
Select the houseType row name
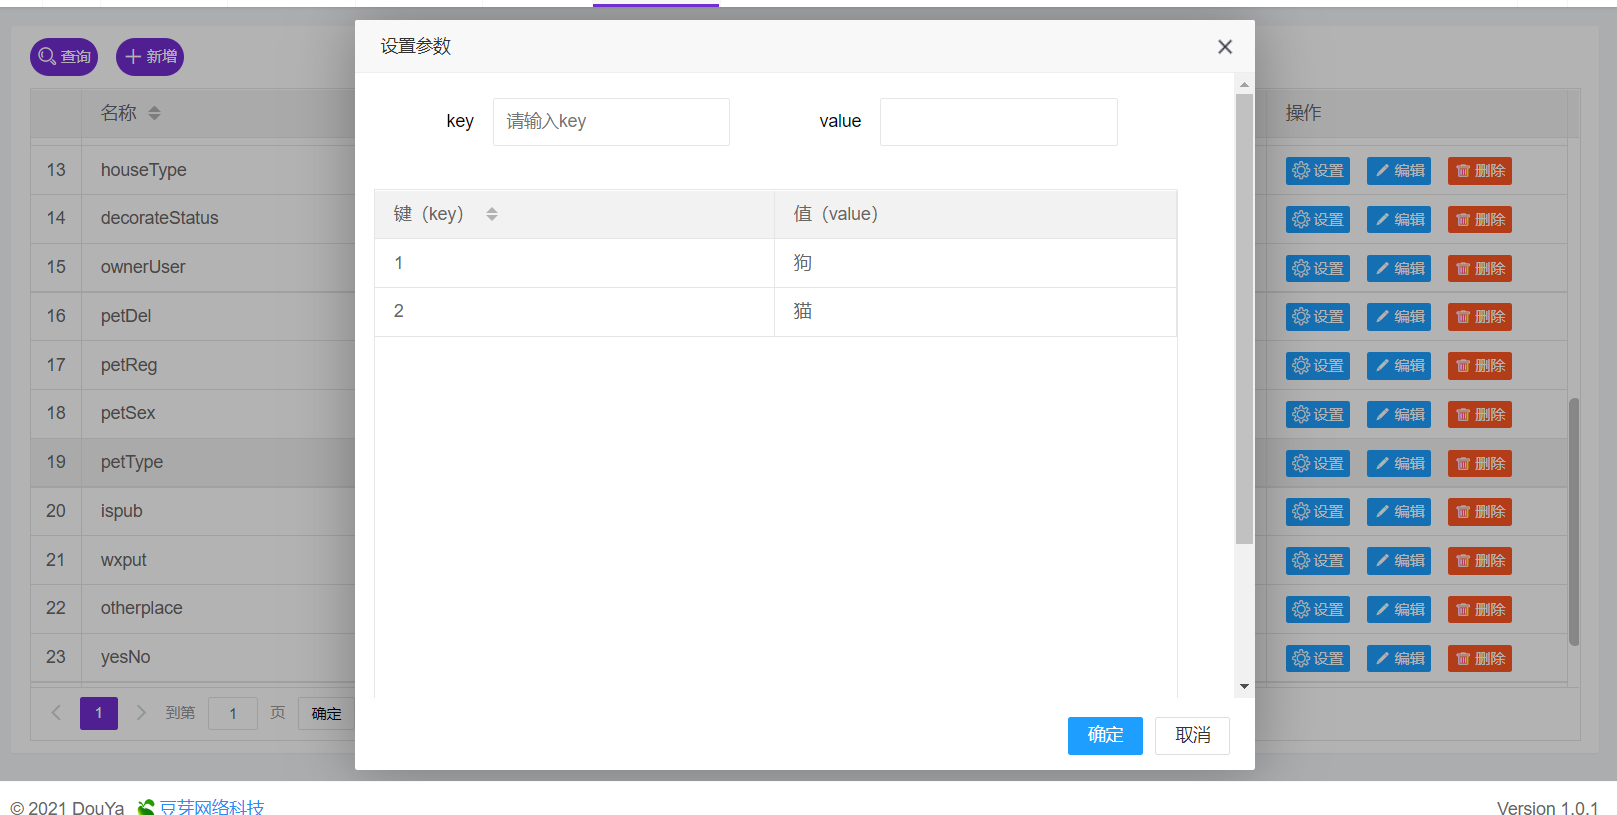[x=143, y=171]
